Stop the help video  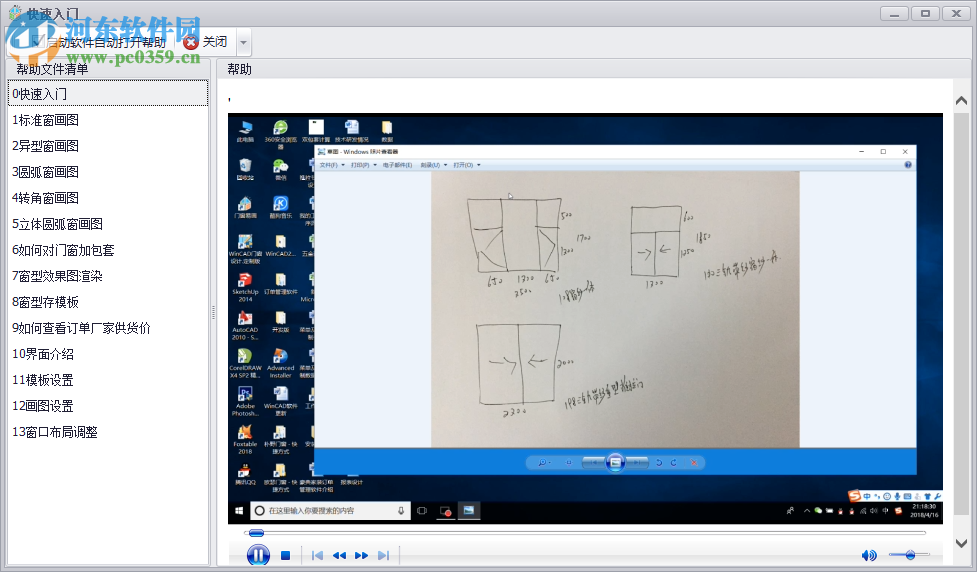pyautogui.click(x=285, y=555)
